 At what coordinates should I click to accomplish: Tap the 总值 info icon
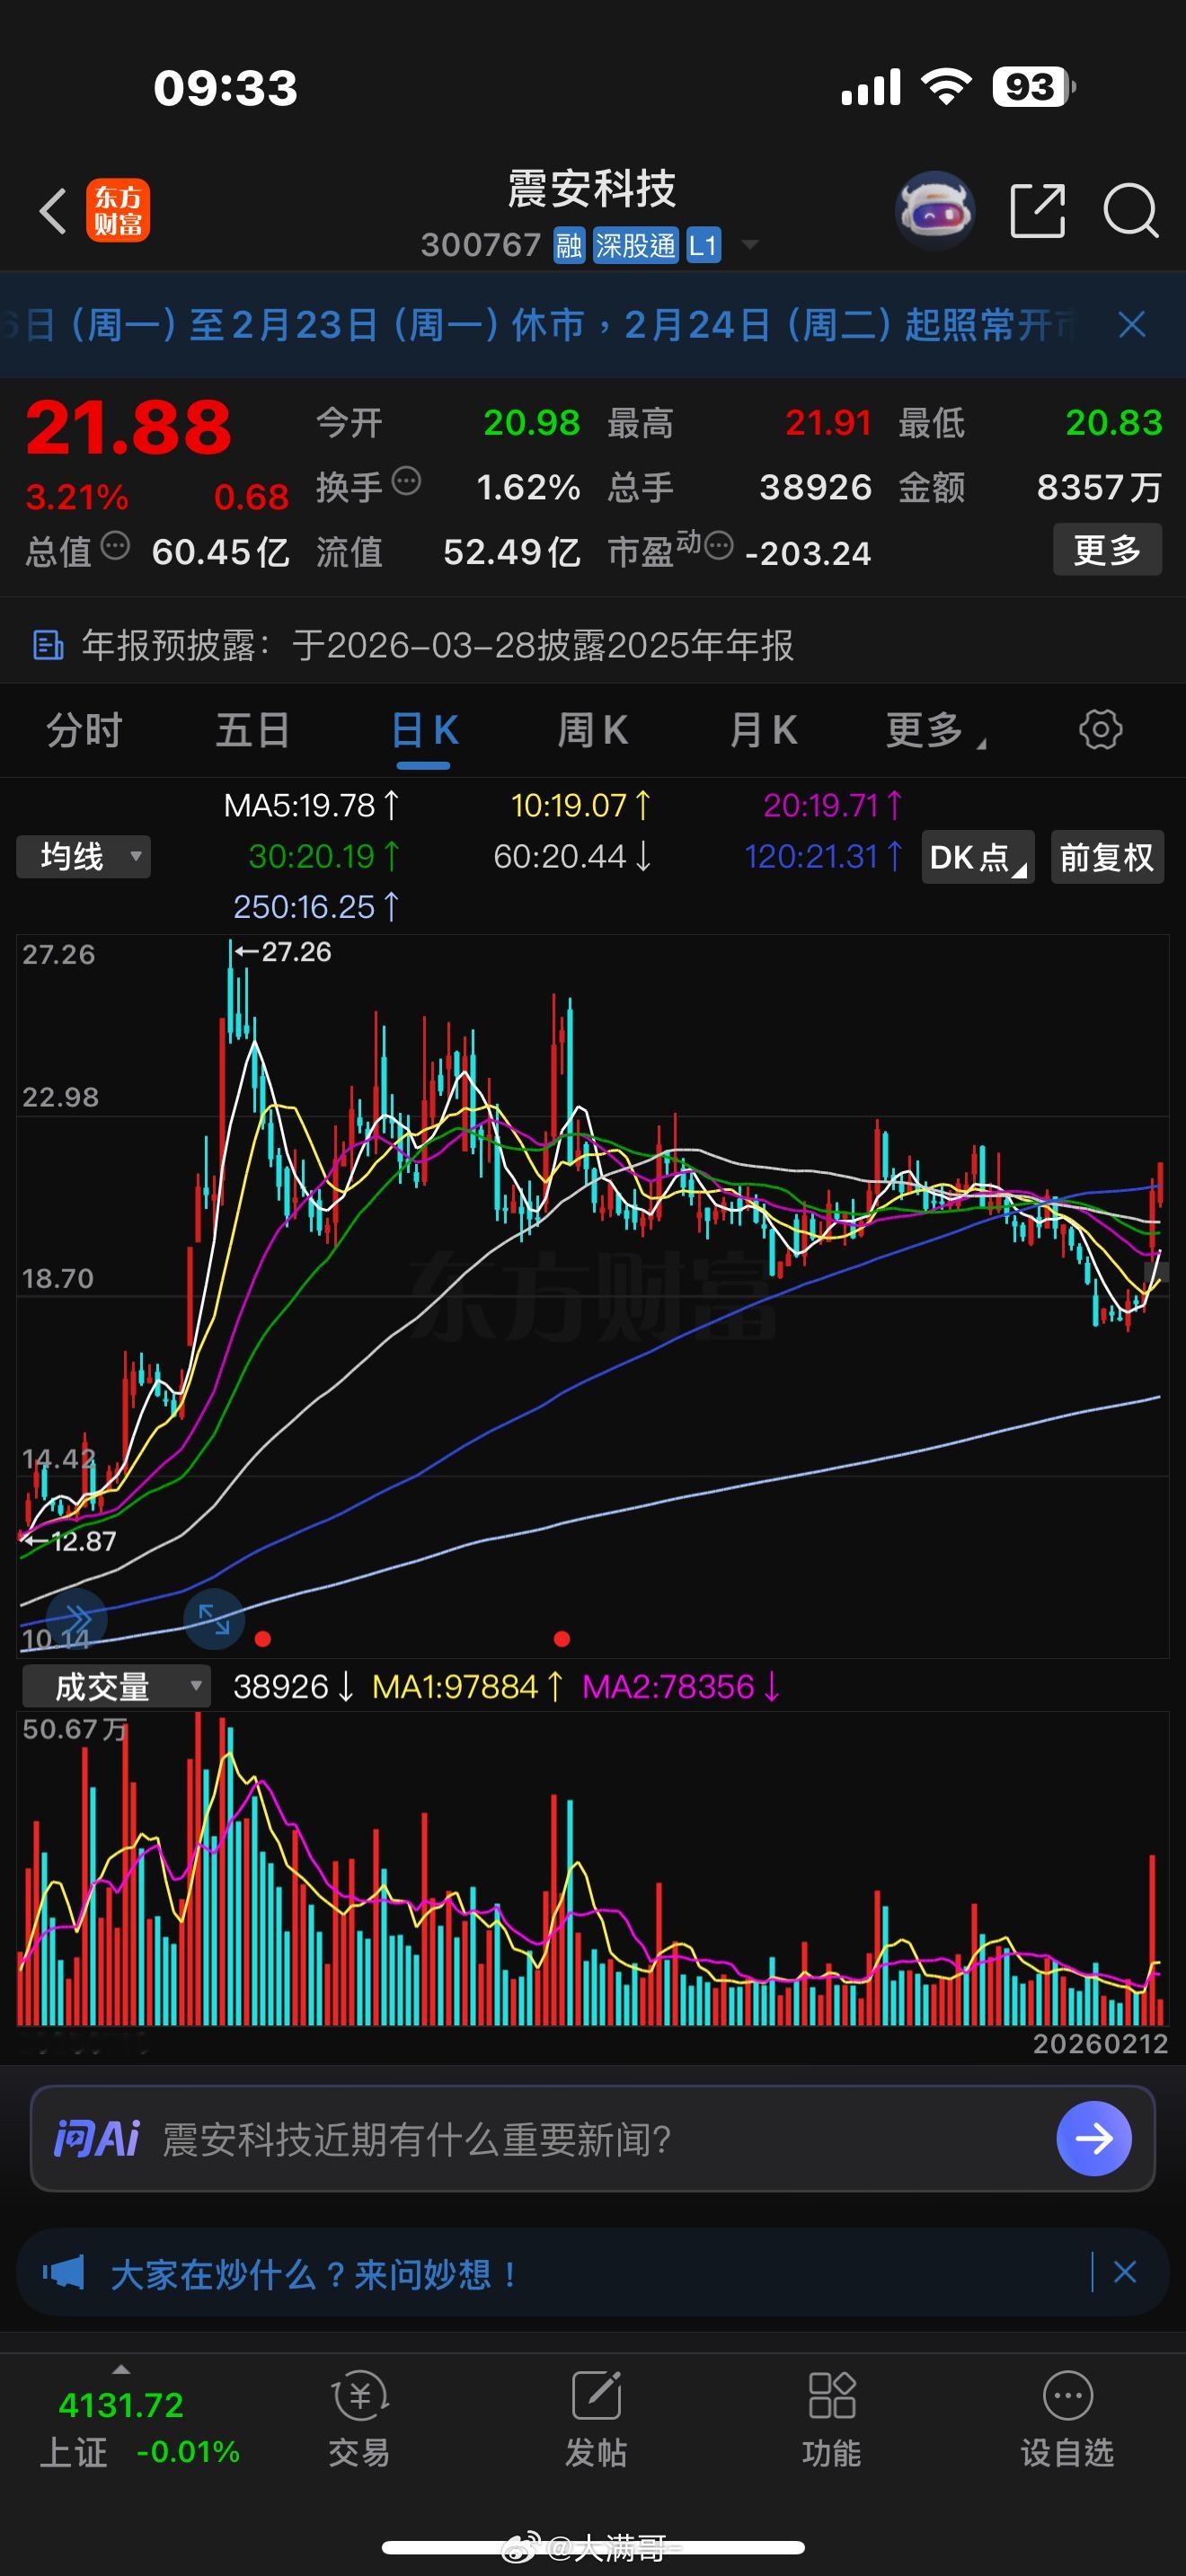click(116, 546)
